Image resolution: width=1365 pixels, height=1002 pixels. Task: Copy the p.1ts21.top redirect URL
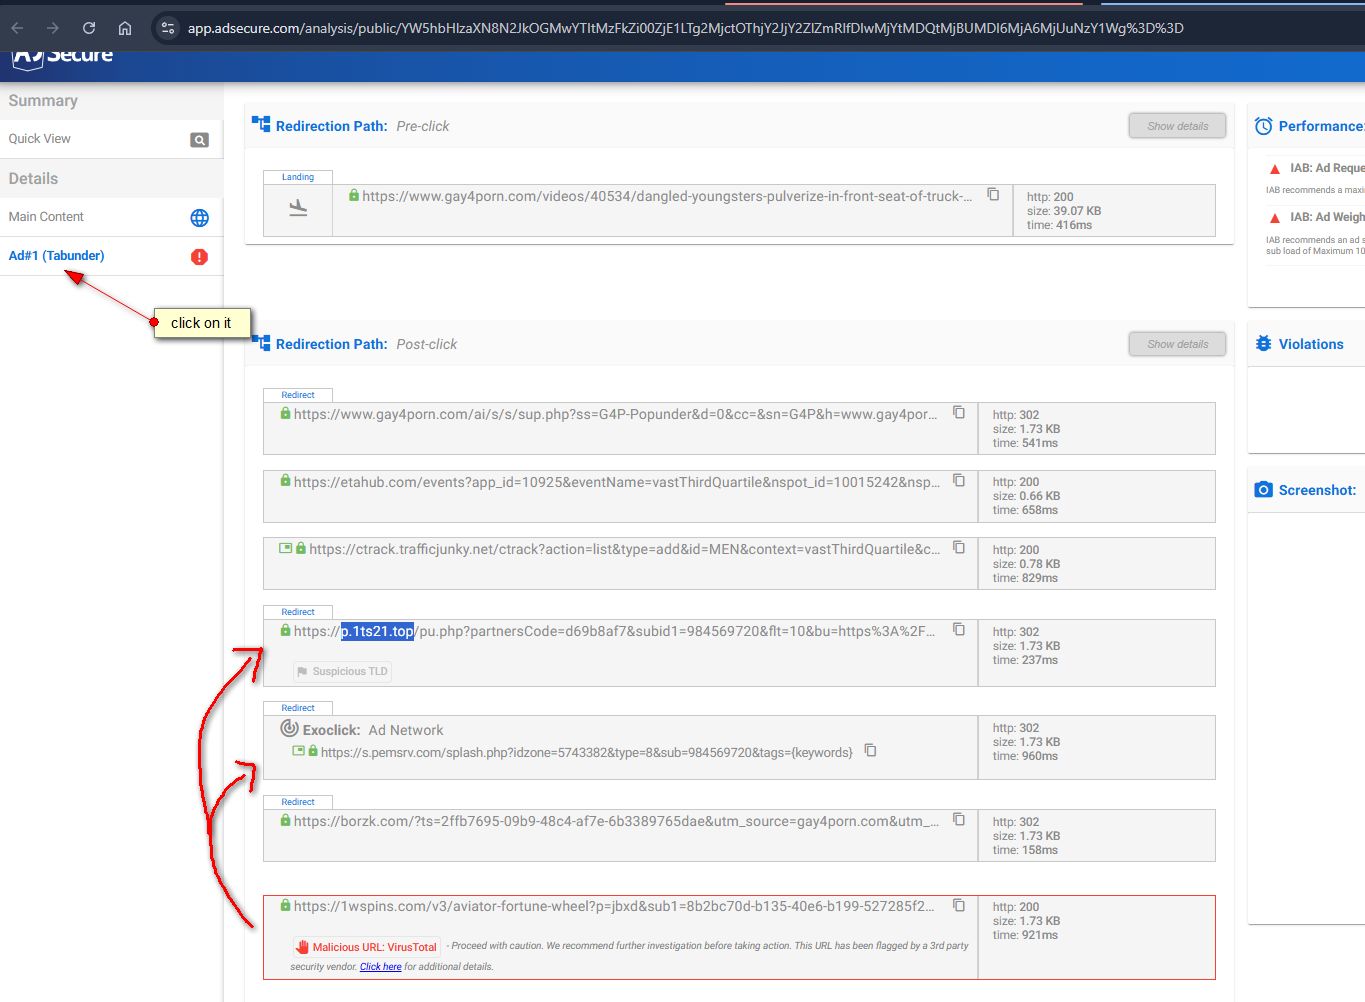[959, 630]
